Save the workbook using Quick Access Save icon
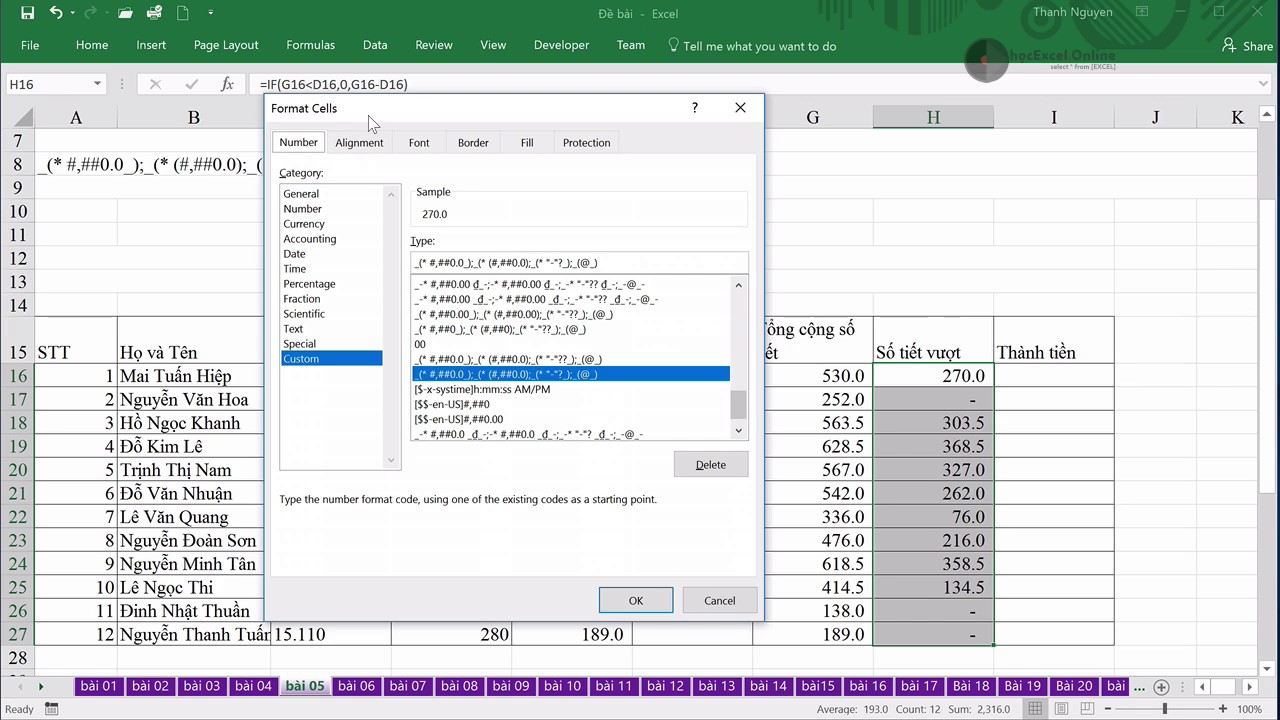 click(27, 12)
